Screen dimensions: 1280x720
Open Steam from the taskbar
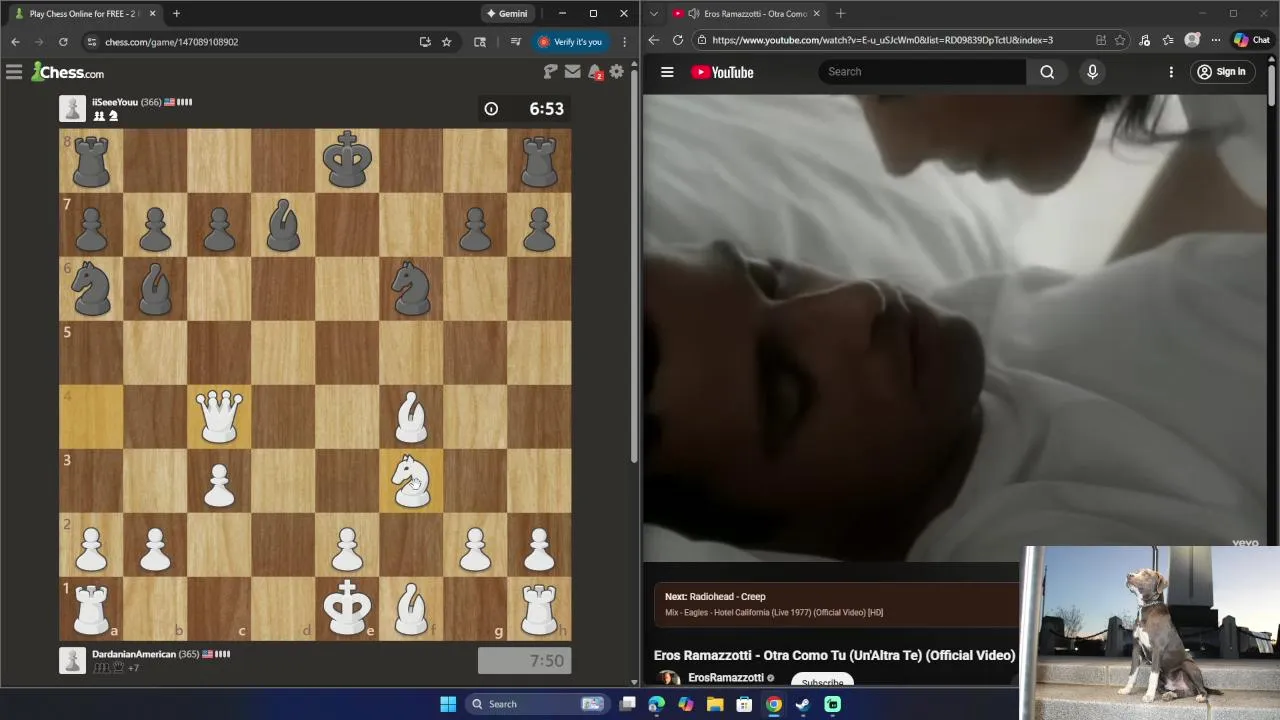click(x=803, y=704)
